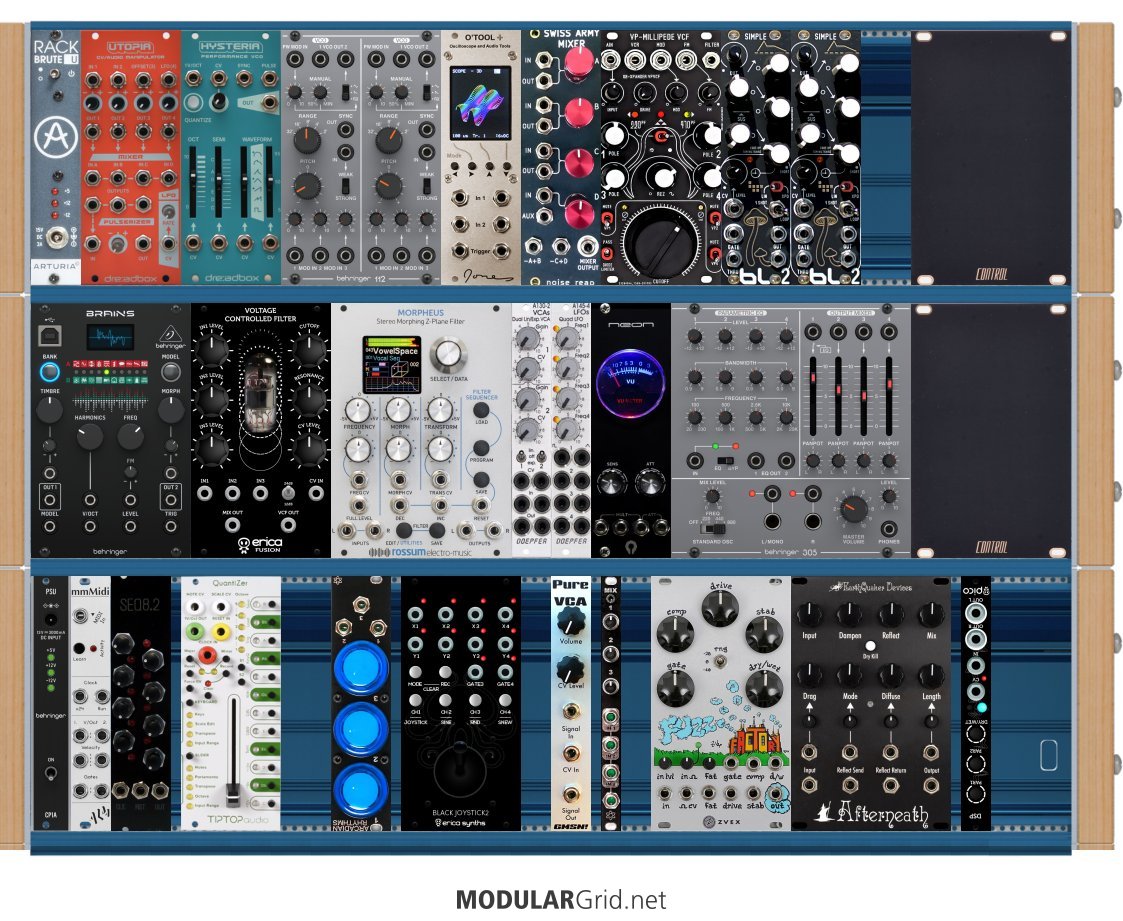Open the Erica Pico DSP module
Screen dimensions: 1123x921
coord(975,703)
